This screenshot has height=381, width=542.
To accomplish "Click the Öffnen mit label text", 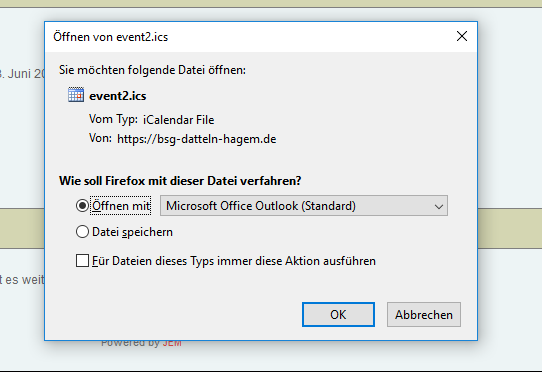I will [121, 206].
